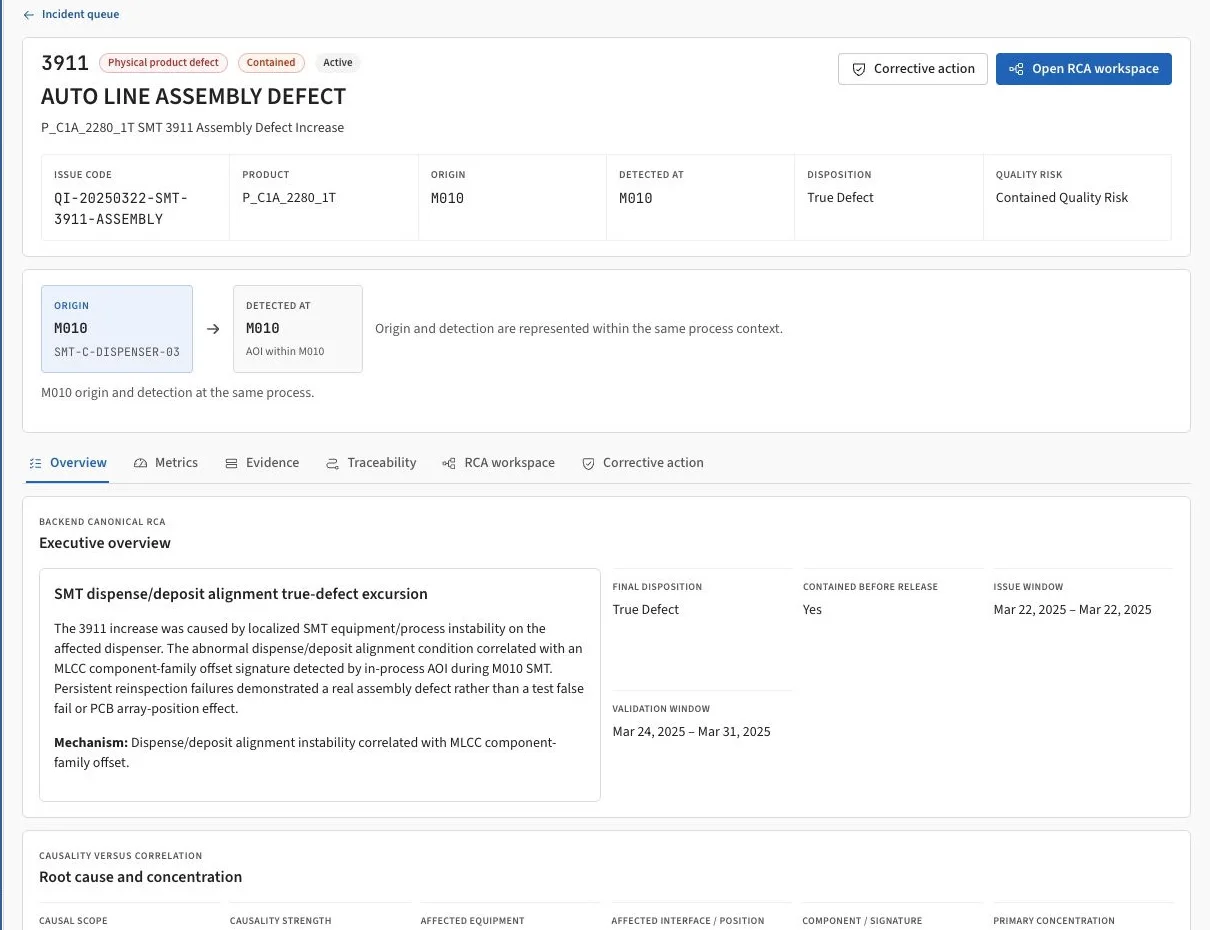
Task: Click product value P_C1A_2280_1T
Action: click(x=289, y=198)
